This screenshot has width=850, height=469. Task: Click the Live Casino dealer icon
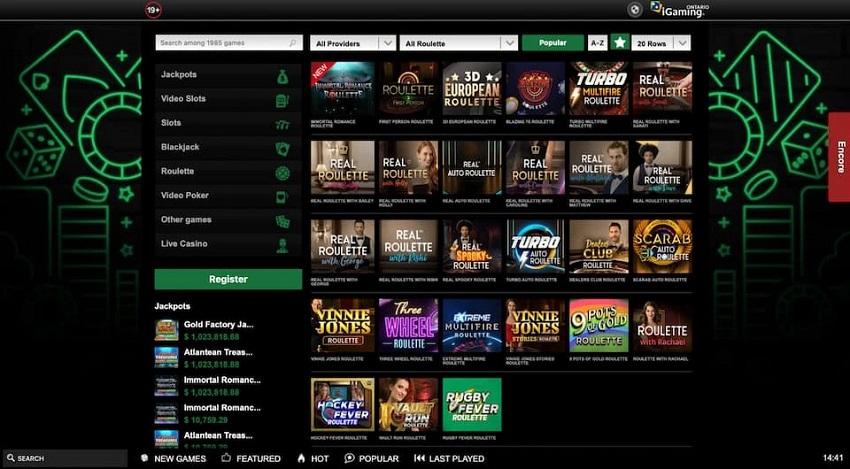(x=282, y=246)
